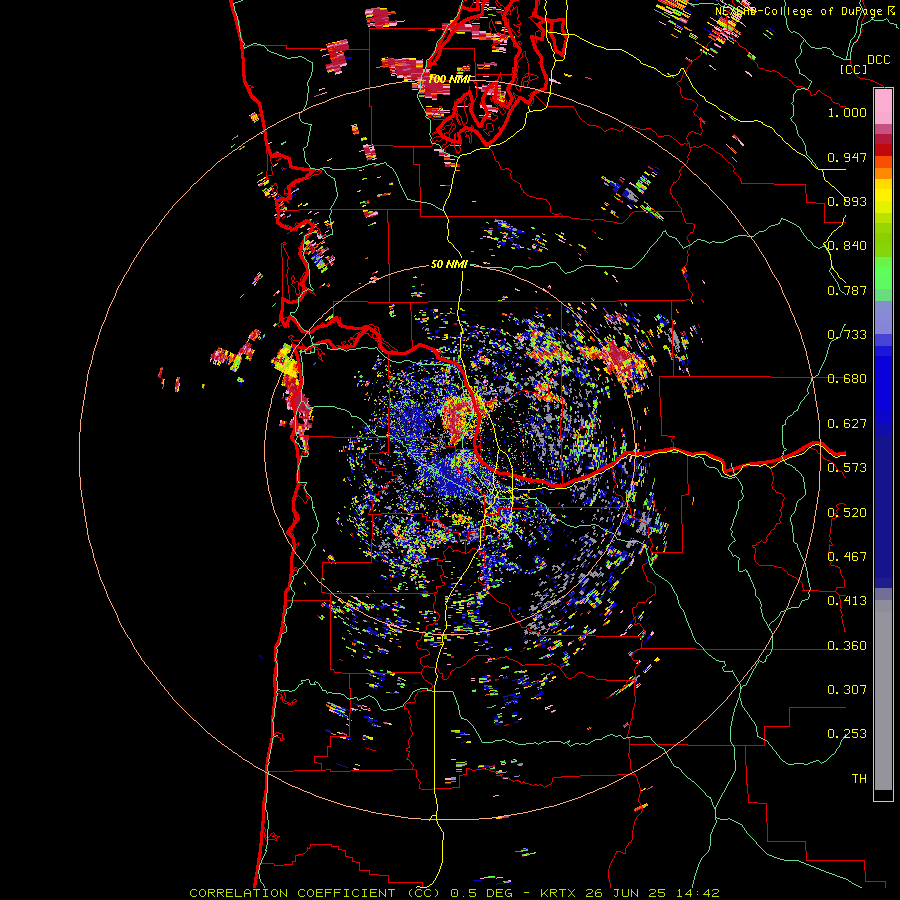Click the 26 JUN 25 date text
Image resolution: width=900 pixels, height=900 pixels.
(x=626, y=893)
